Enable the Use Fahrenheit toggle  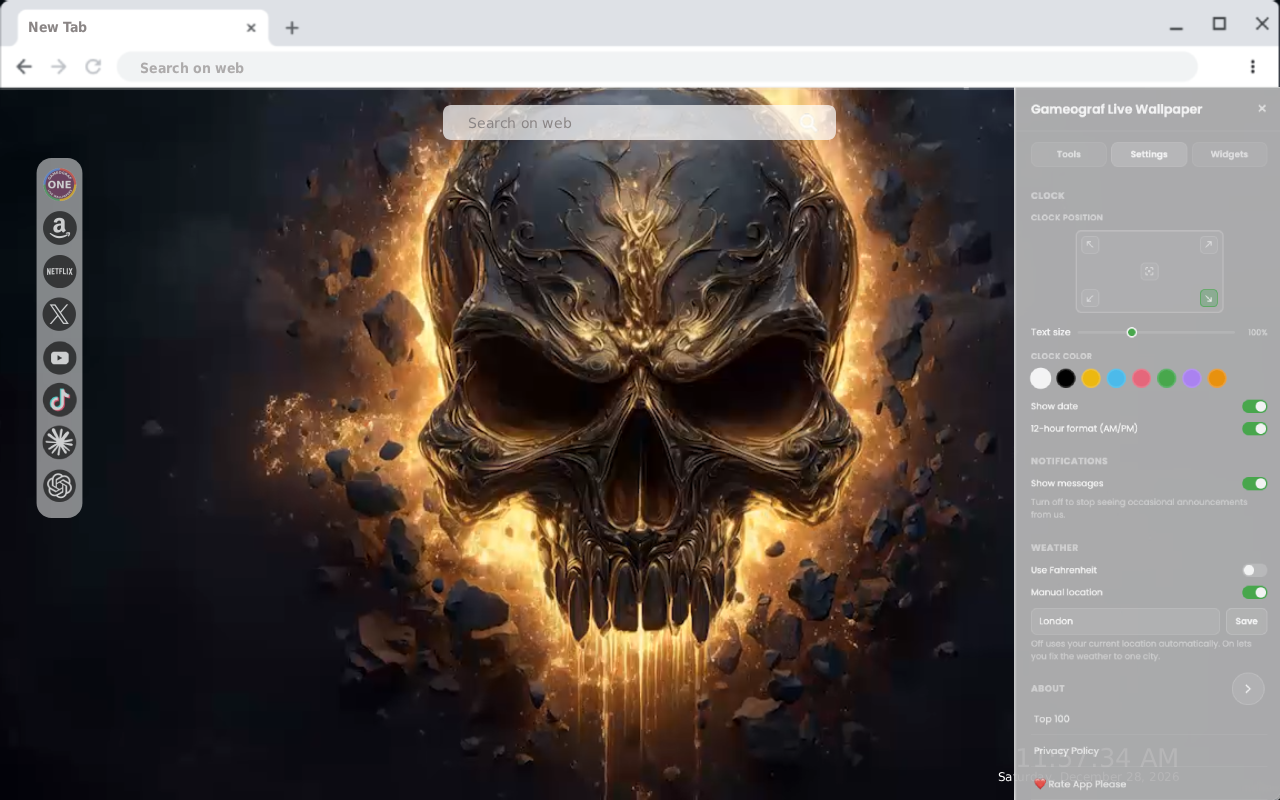tap(1254, 570)
